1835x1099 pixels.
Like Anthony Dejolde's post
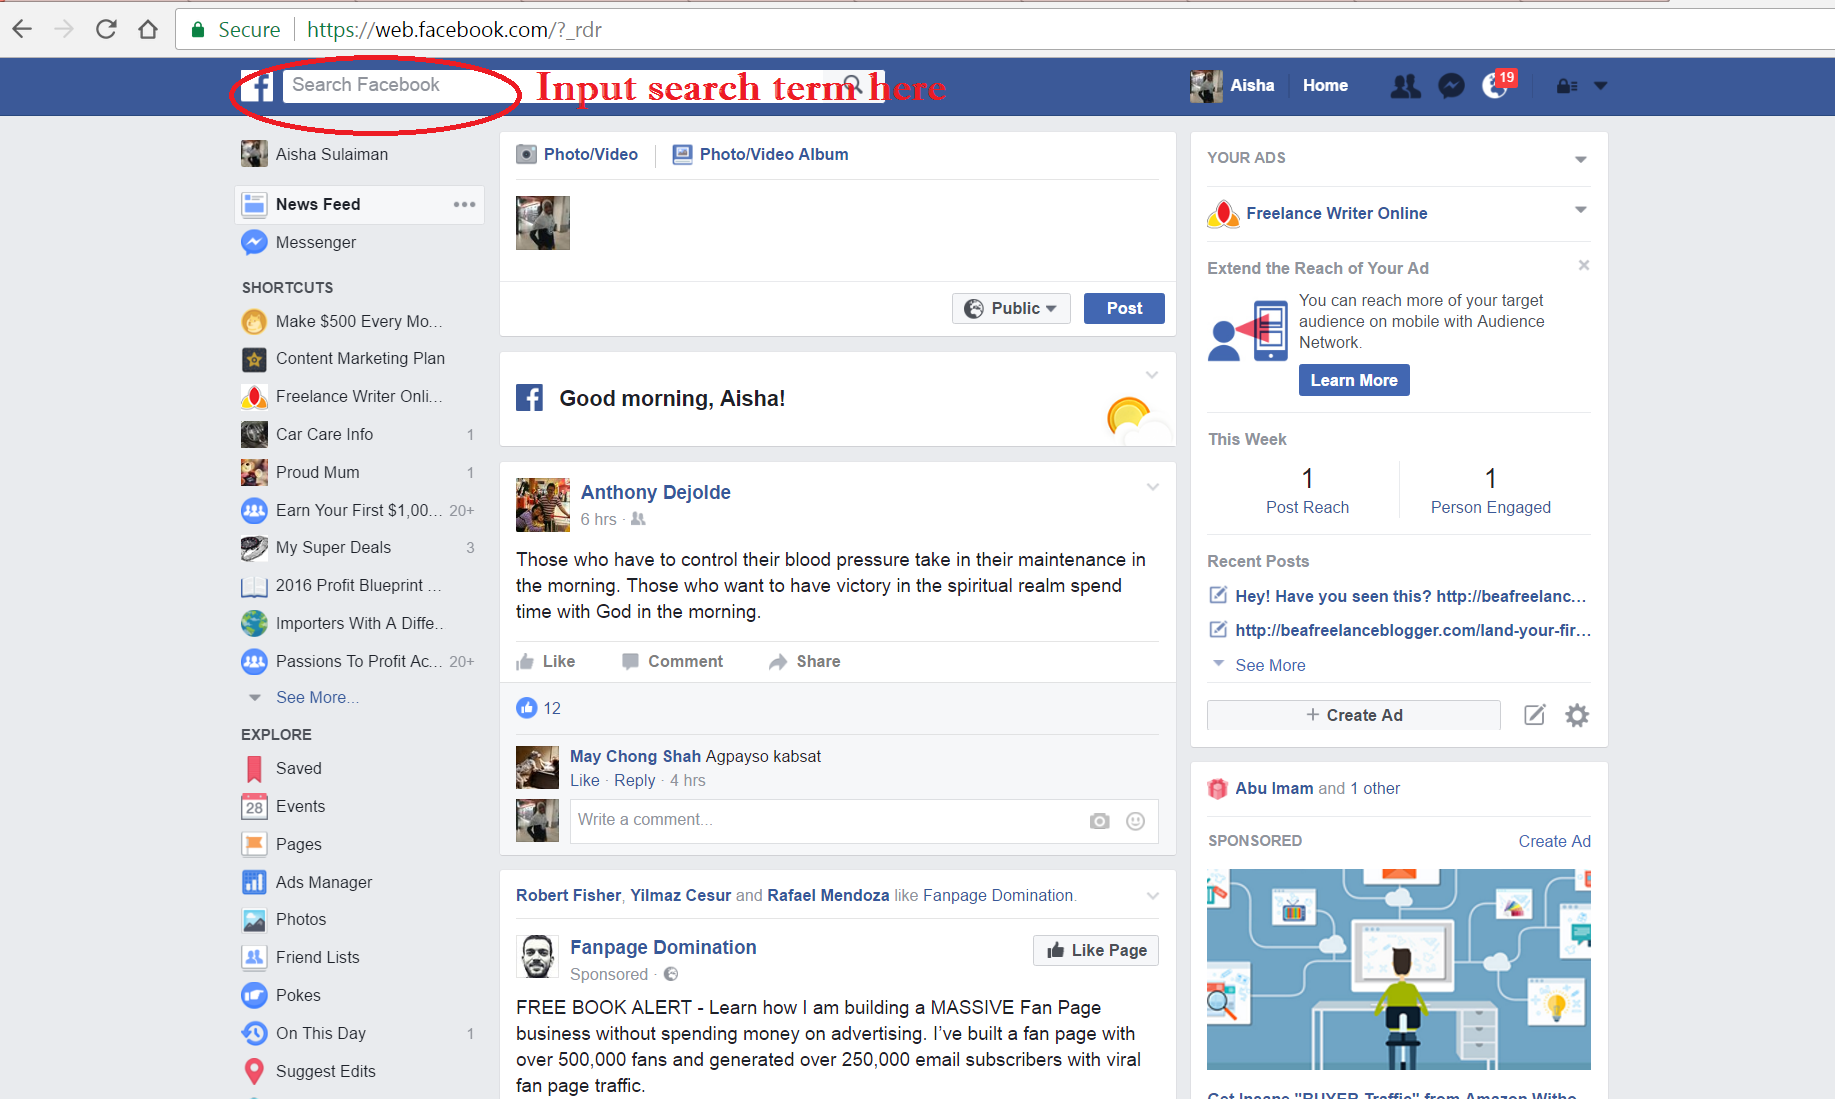click(x=546, y=661)
